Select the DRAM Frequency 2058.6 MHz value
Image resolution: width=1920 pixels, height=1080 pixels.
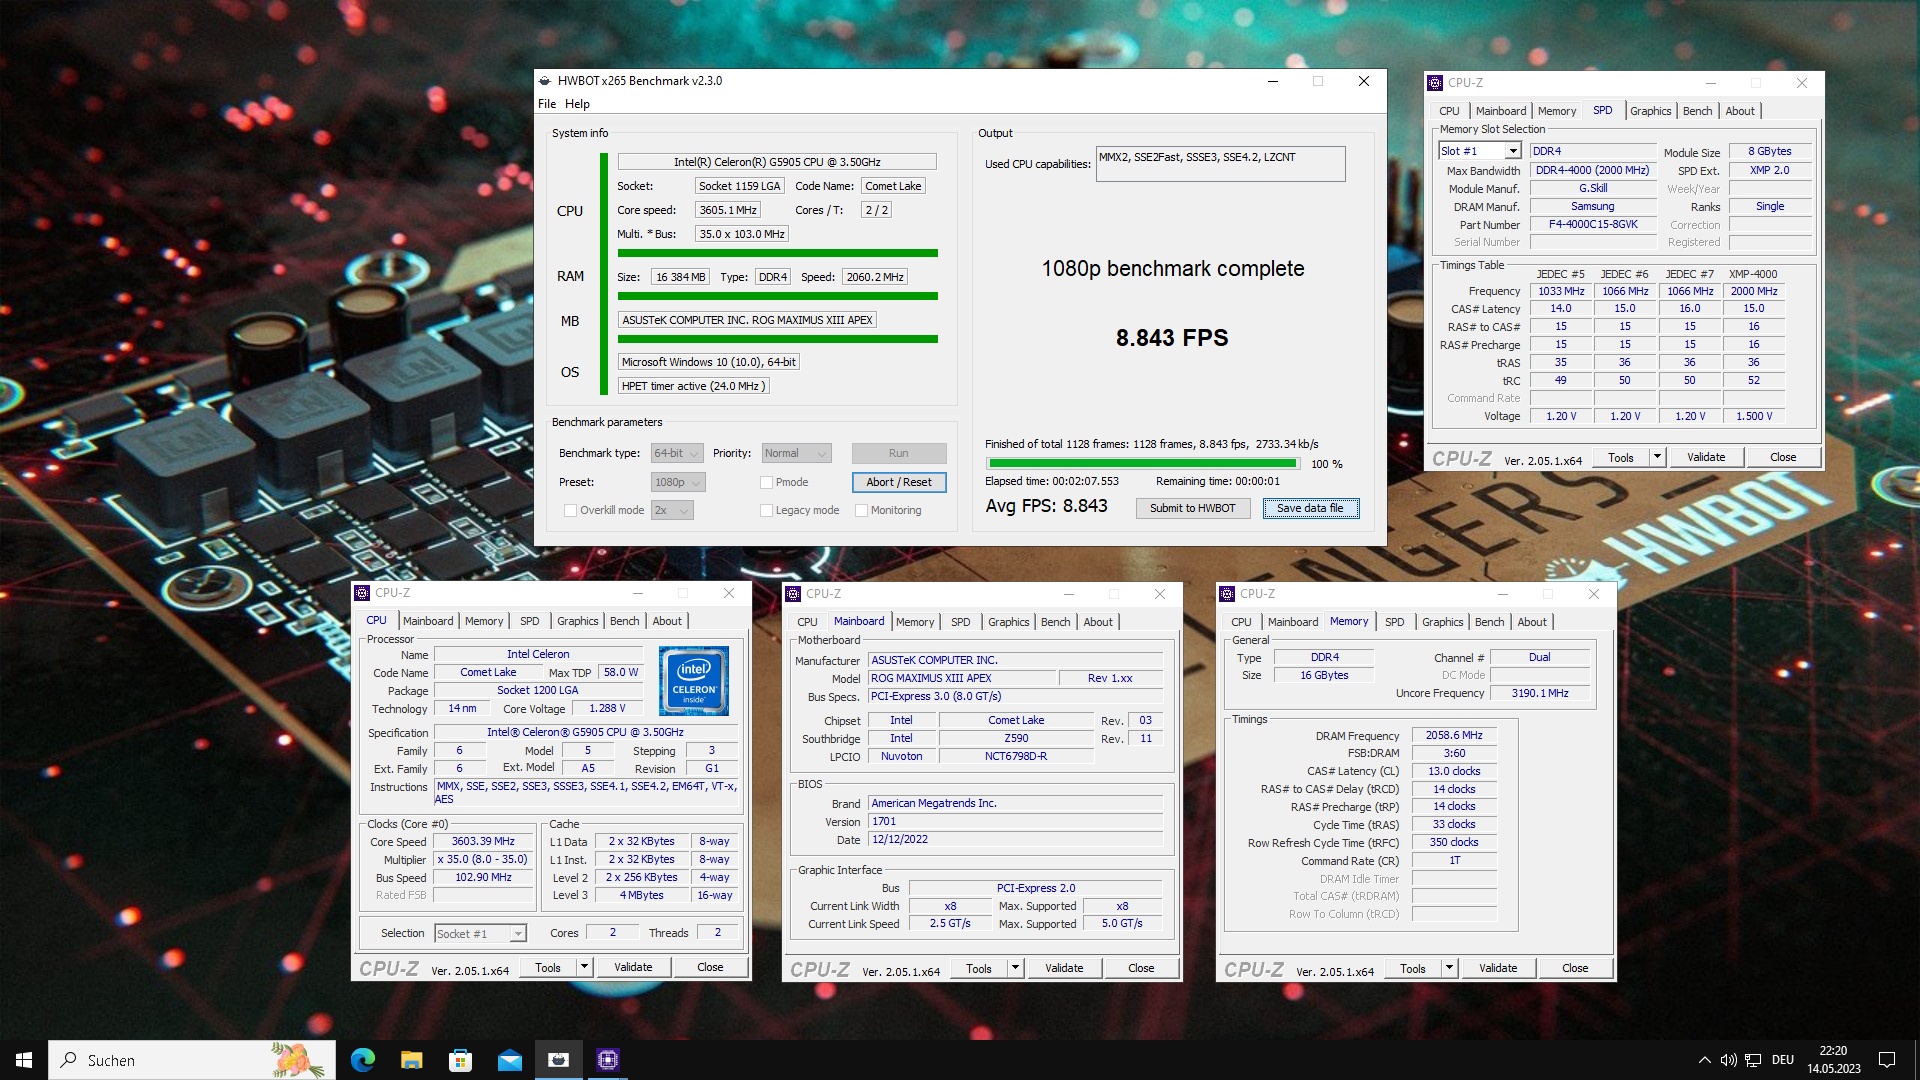coord(1453,735)
